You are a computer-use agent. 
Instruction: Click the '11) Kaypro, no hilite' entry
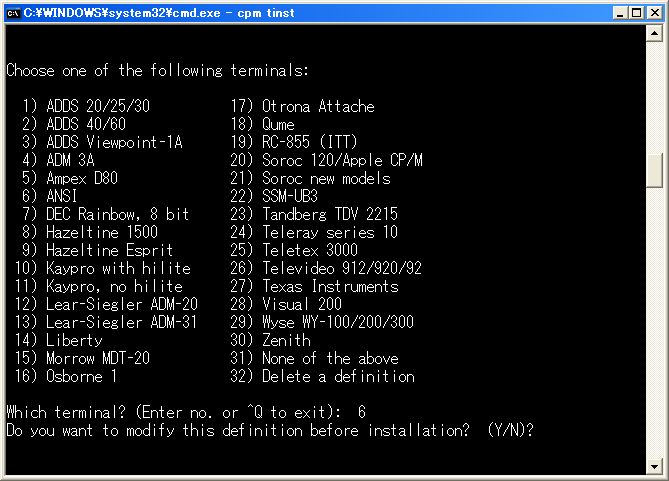click(99, 286)
